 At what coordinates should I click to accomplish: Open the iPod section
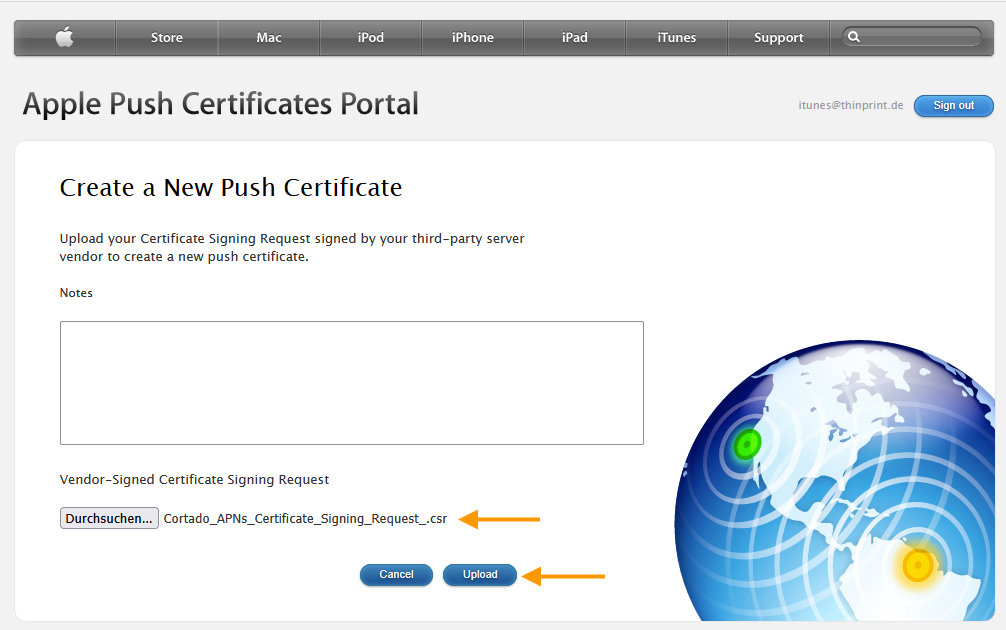click(370, 37)
